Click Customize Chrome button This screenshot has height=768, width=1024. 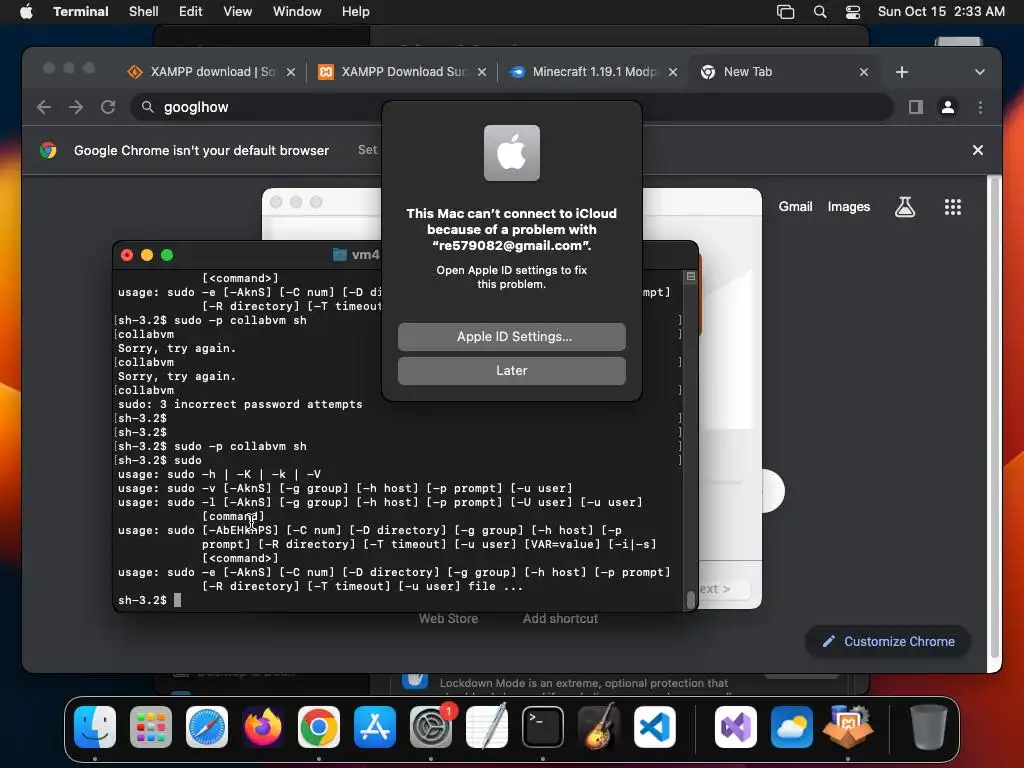888,641
